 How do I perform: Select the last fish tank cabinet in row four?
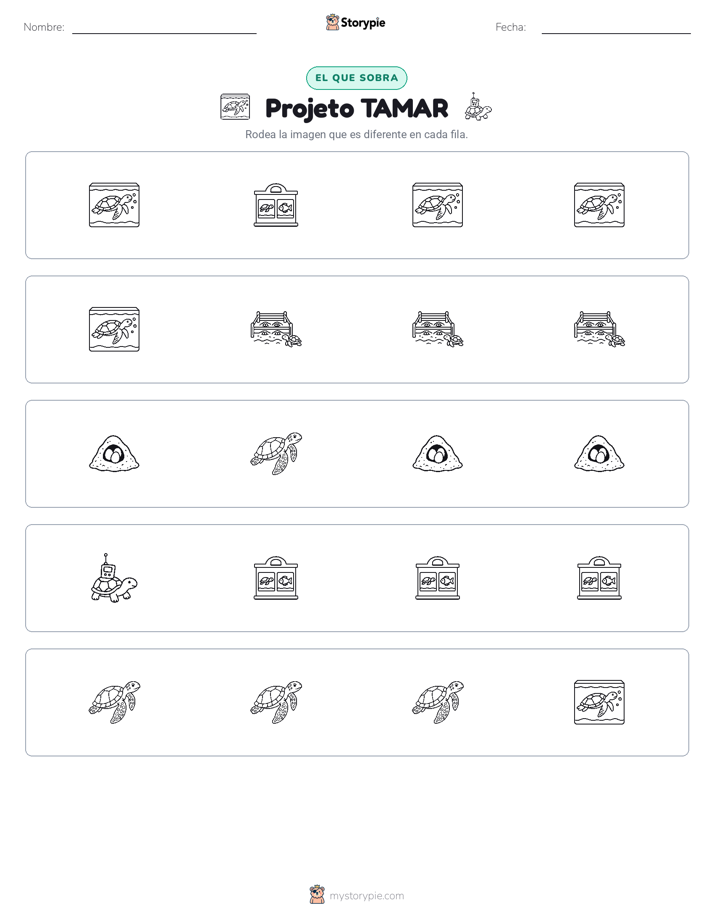tap(599, 578)
